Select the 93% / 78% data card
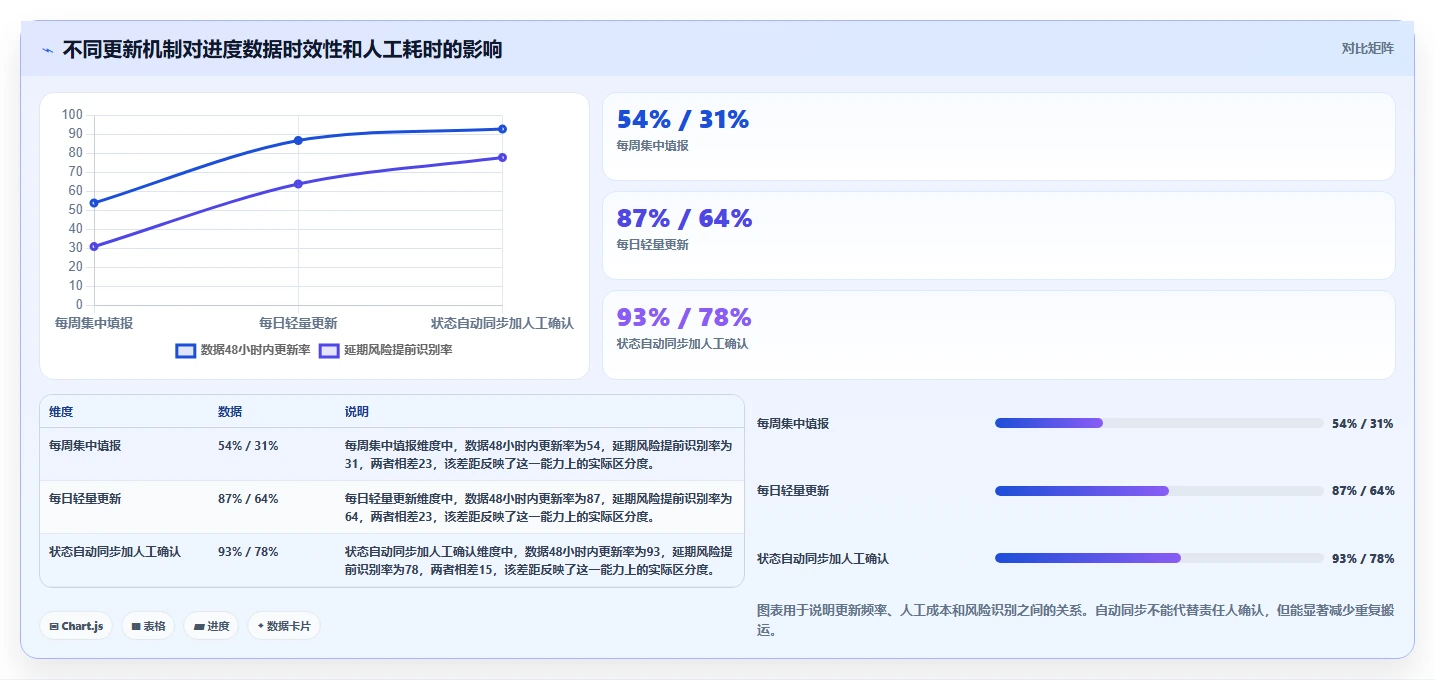1435x680 pixels. tap(998, 334)
